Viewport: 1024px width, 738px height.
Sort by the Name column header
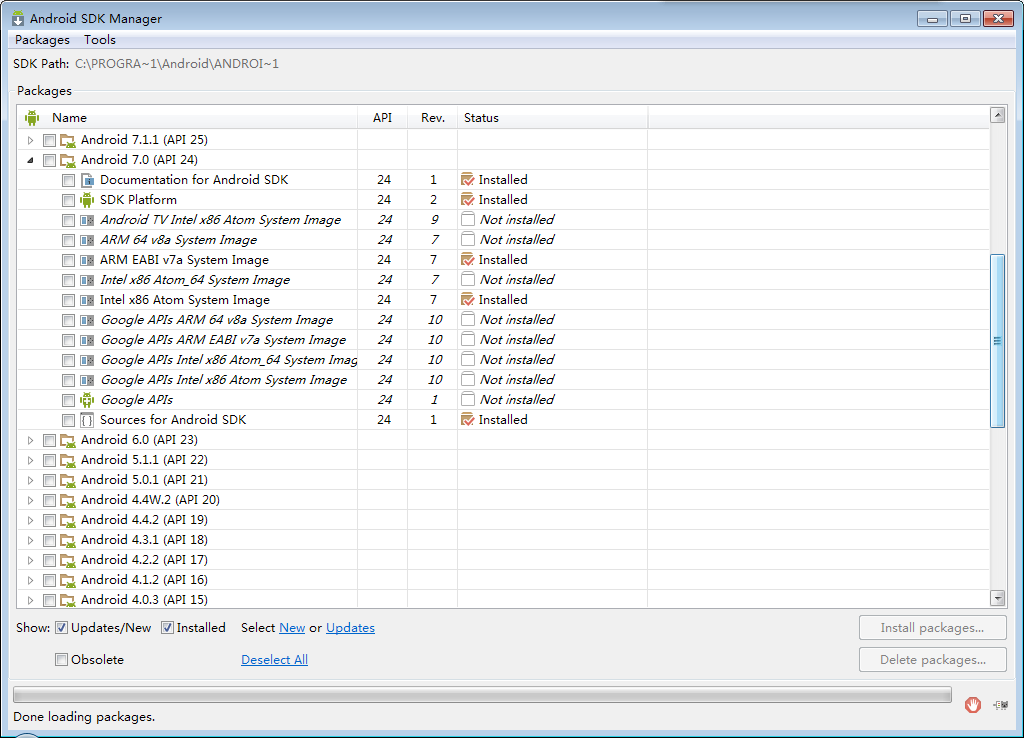(x=187, y=118)
